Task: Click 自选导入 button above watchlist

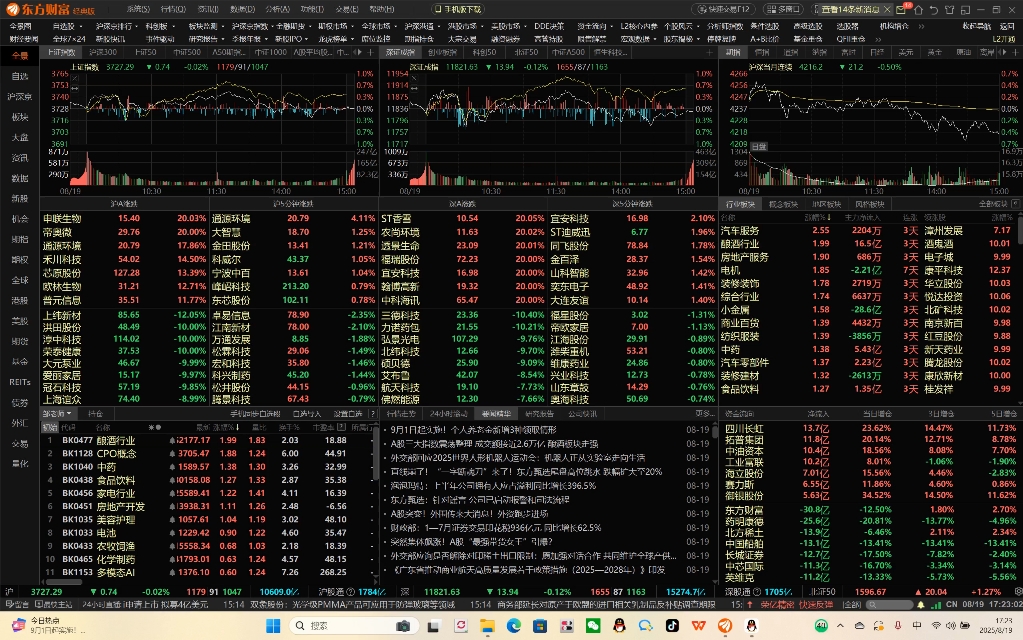Action: [x=307, y=414]
